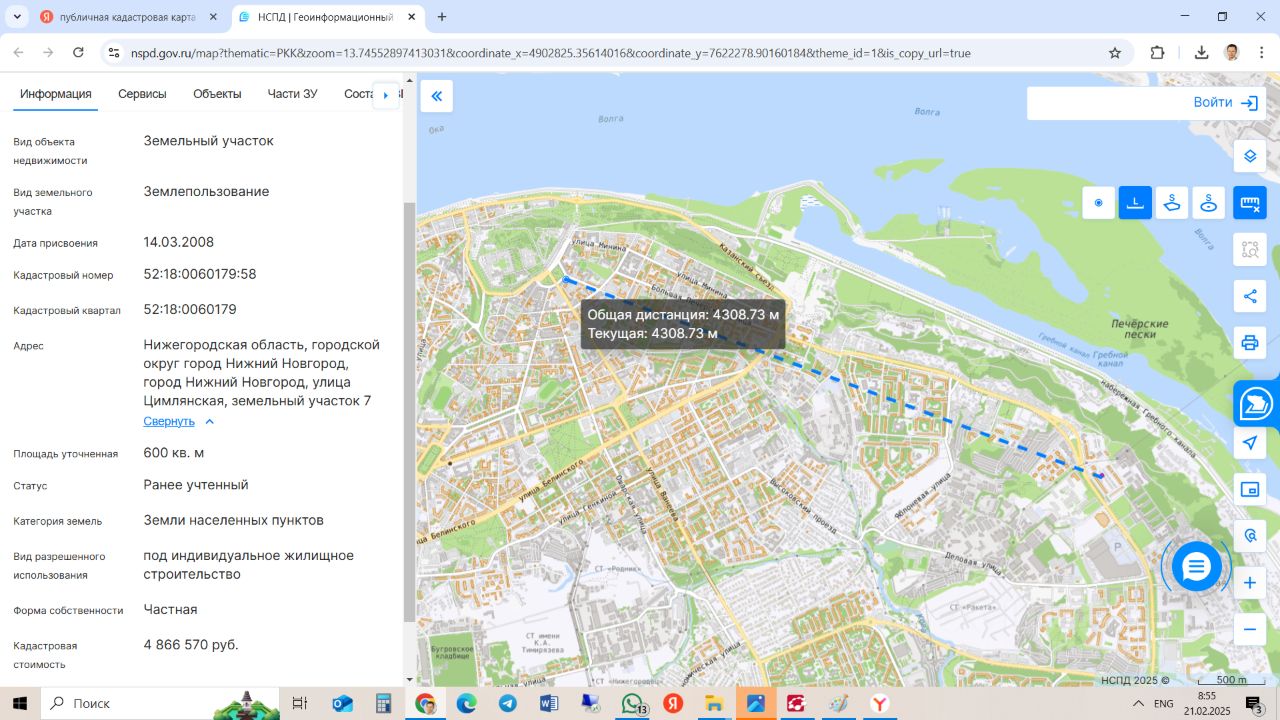Print the map using printer icon
The height and width of the screenshot is (720, 1280).
(1249, 343)
